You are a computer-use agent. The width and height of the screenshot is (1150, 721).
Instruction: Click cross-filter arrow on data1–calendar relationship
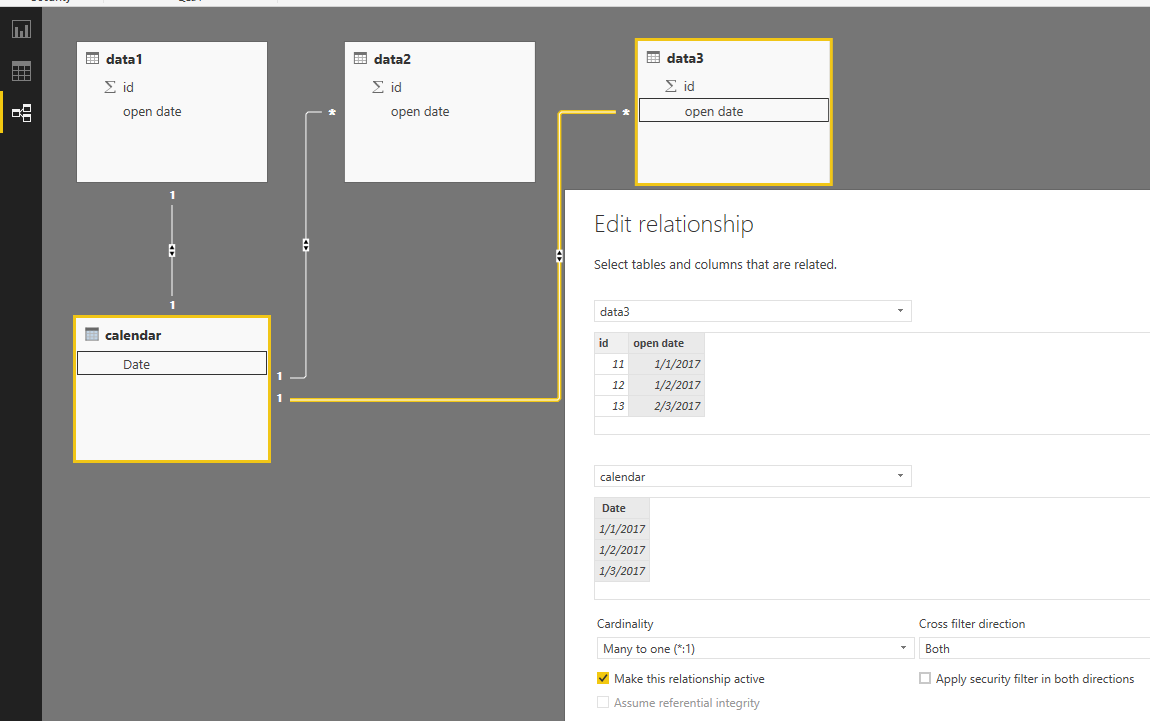click(x=172, y=250)
